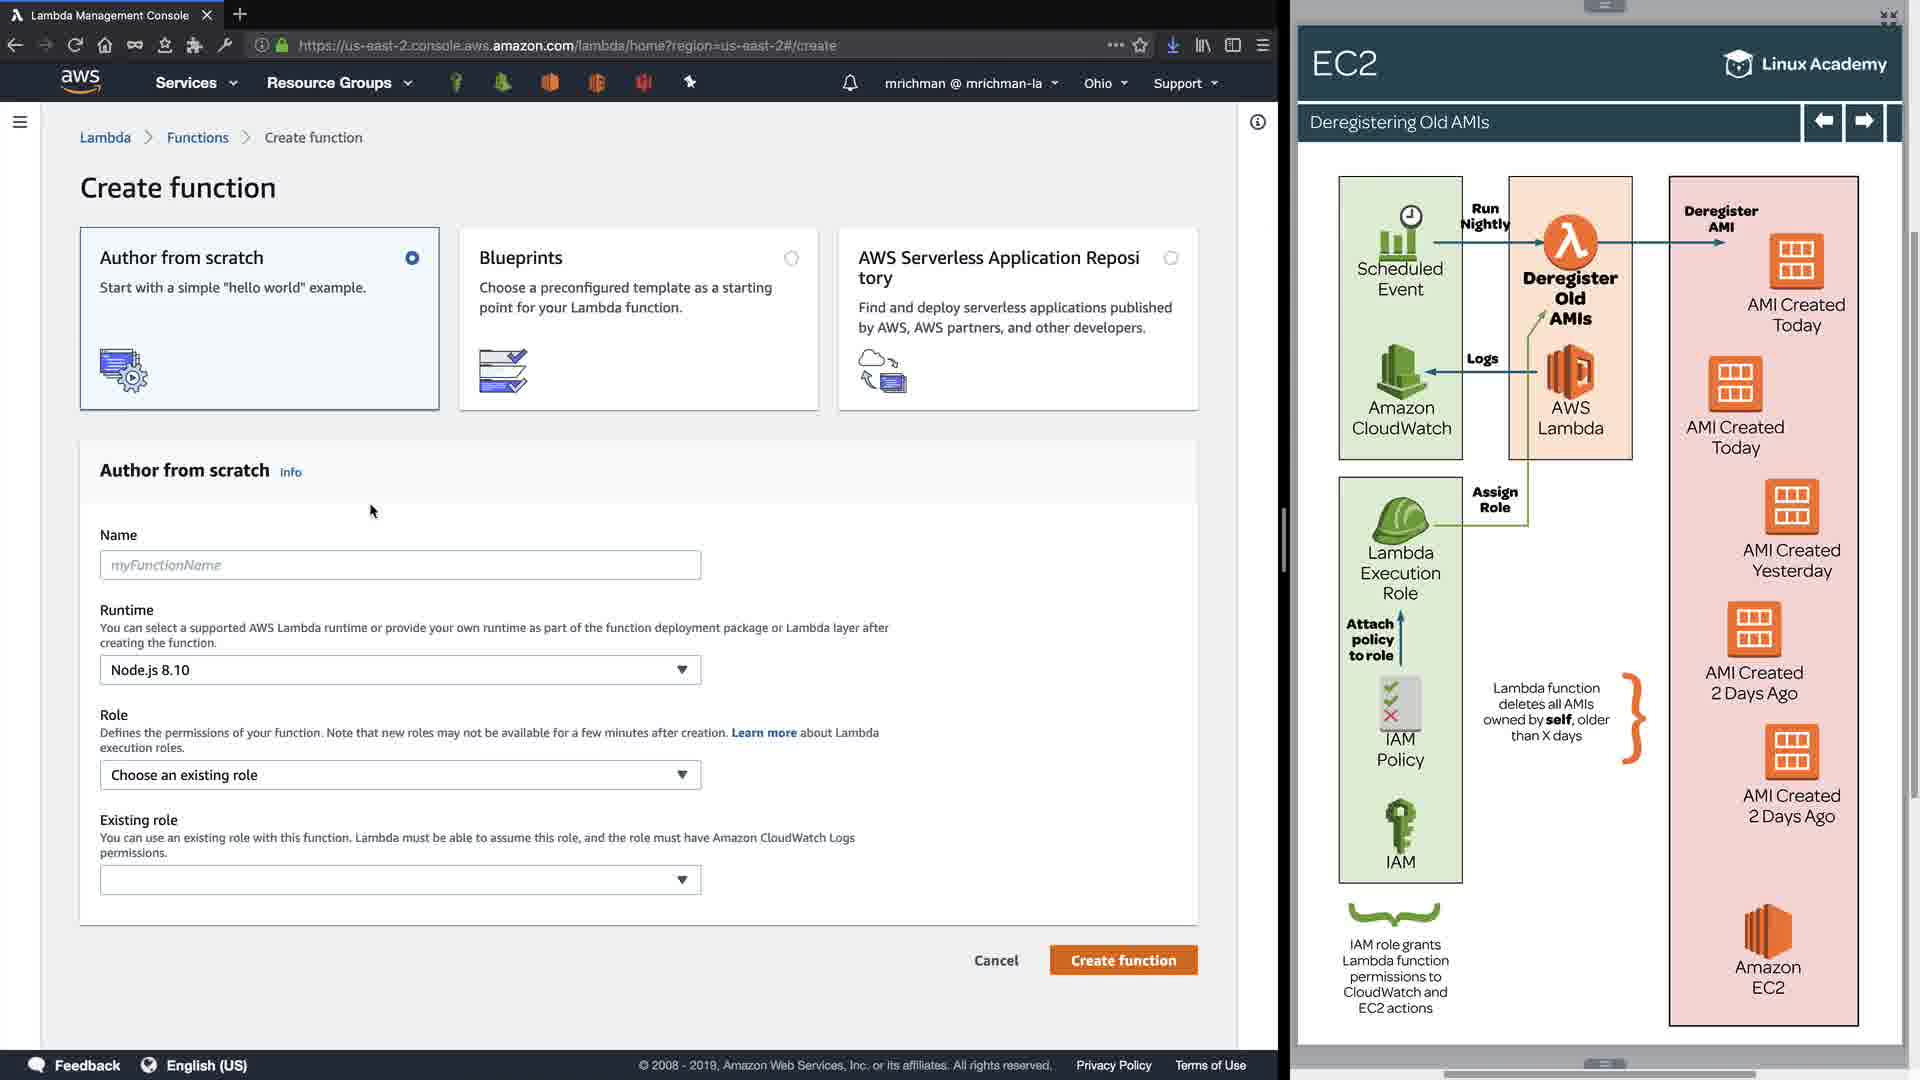Image resolution: width=1920 pixels, height=1080 pixels.
Task: Select the Blueprints radio option
Action: click(791, 258)
